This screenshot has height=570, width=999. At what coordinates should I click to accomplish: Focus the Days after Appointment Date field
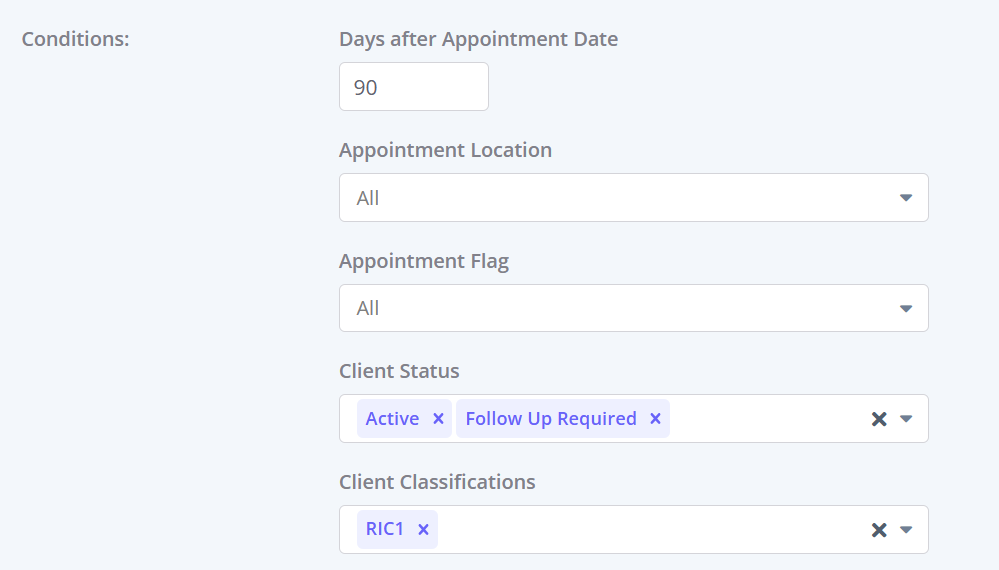coord(413,87)
